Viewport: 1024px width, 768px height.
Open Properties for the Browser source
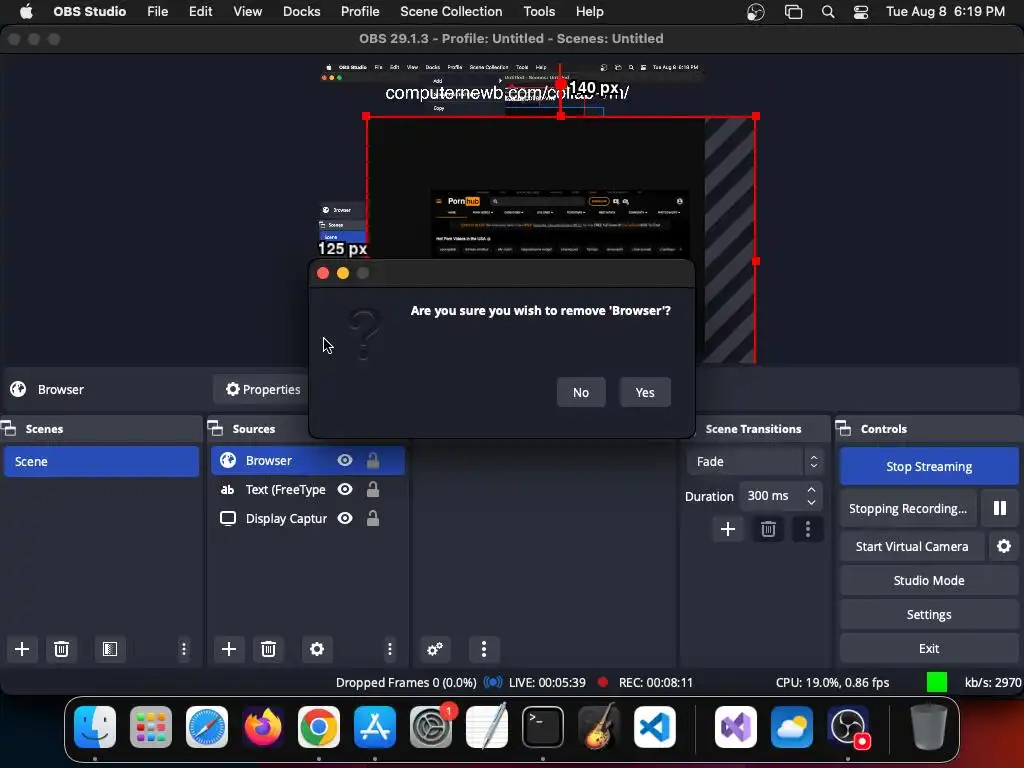[263, 389]
